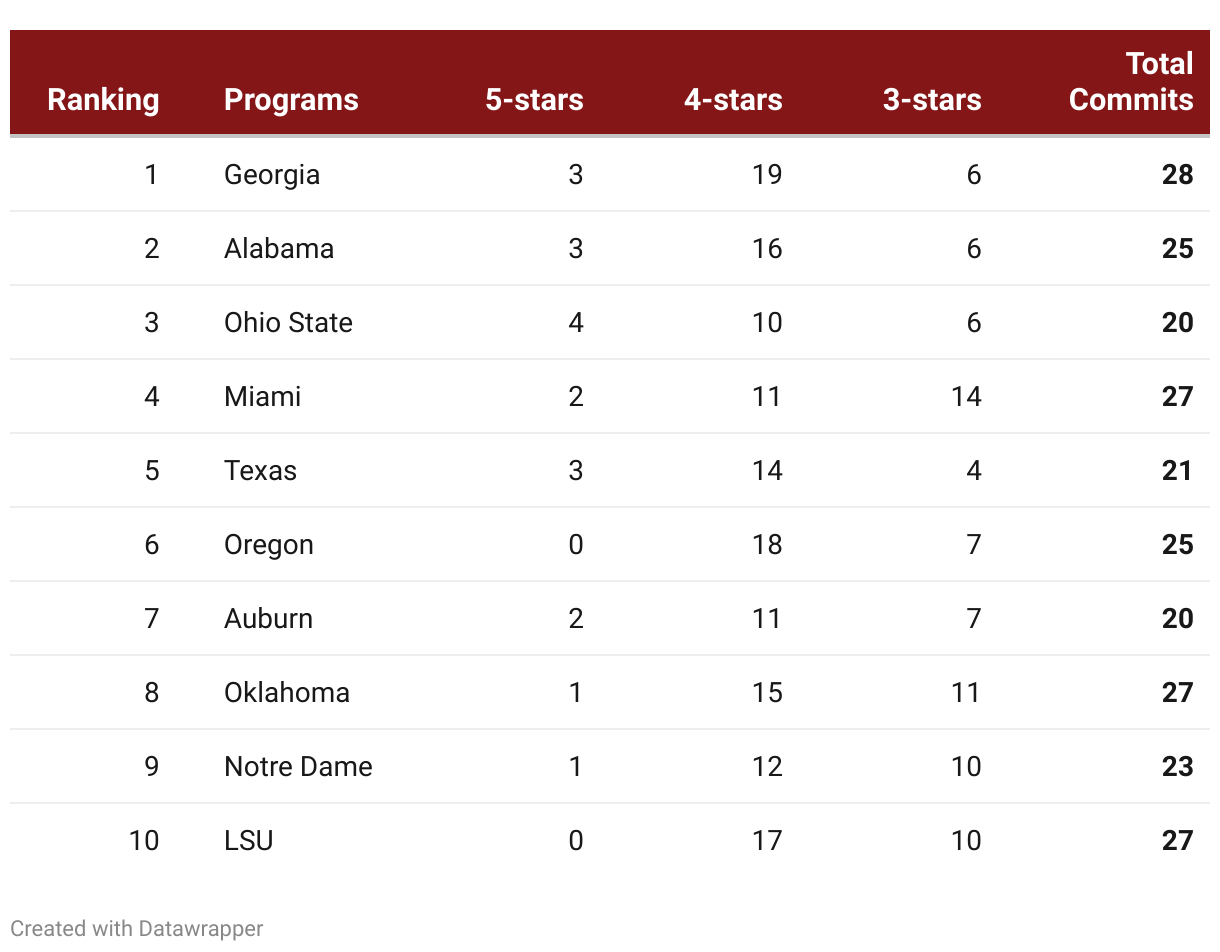Click Georgia's total commits value 28
The width and height of the screenshot is (1220, 952).
click(1177, 175)
